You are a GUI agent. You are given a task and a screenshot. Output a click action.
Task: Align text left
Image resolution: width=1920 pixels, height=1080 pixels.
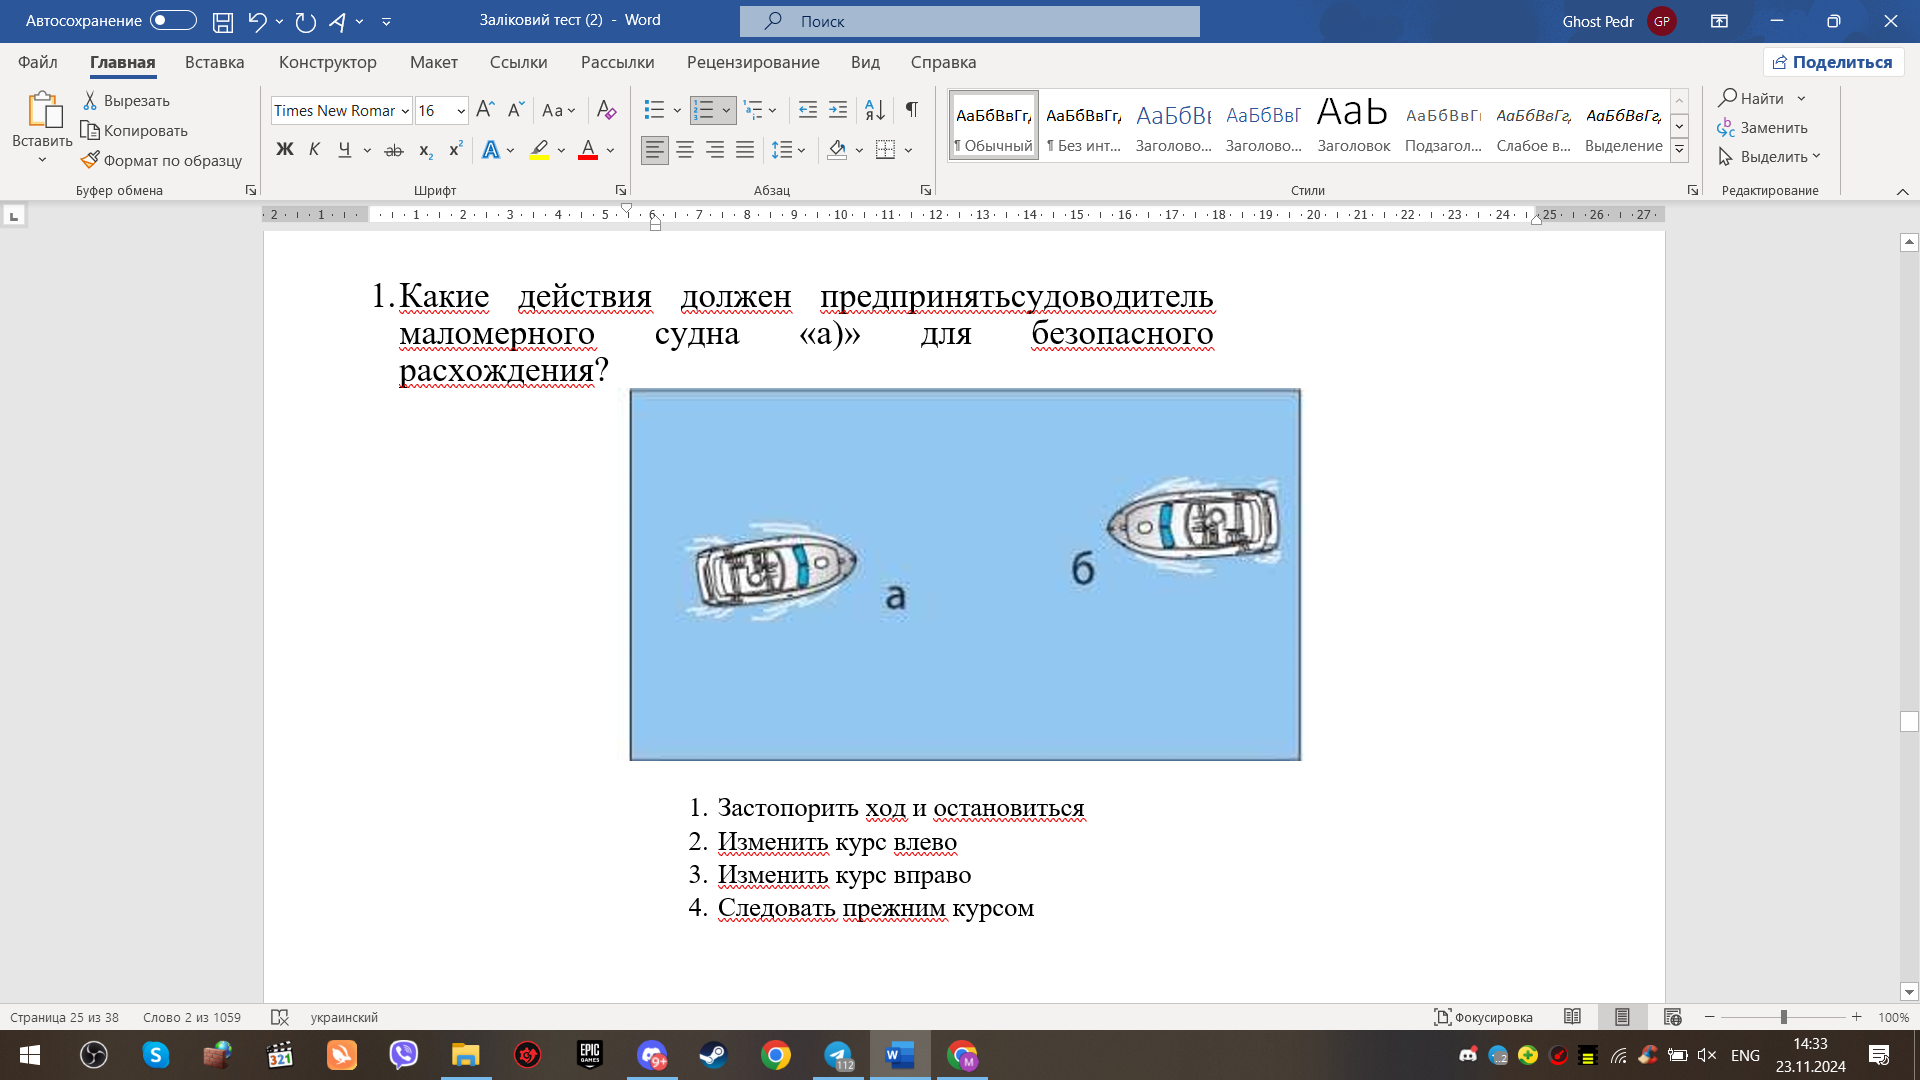pos(655,150)
